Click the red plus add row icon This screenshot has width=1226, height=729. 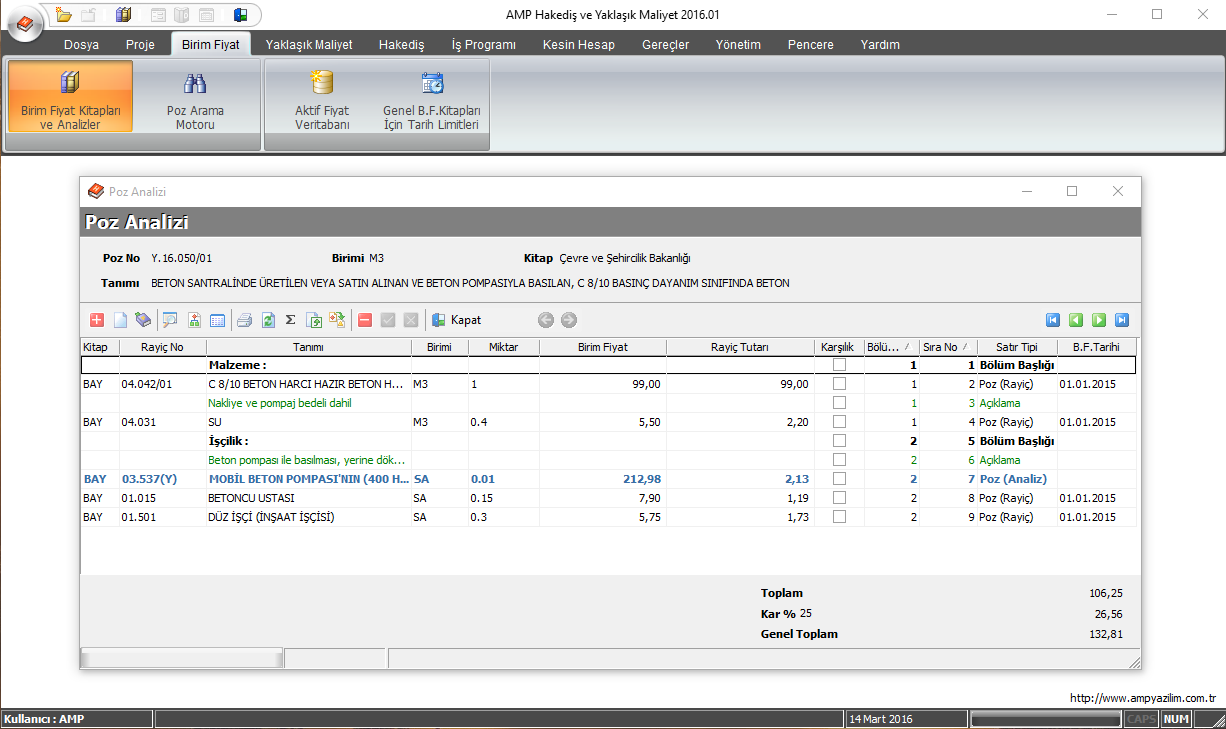[97, 320]
